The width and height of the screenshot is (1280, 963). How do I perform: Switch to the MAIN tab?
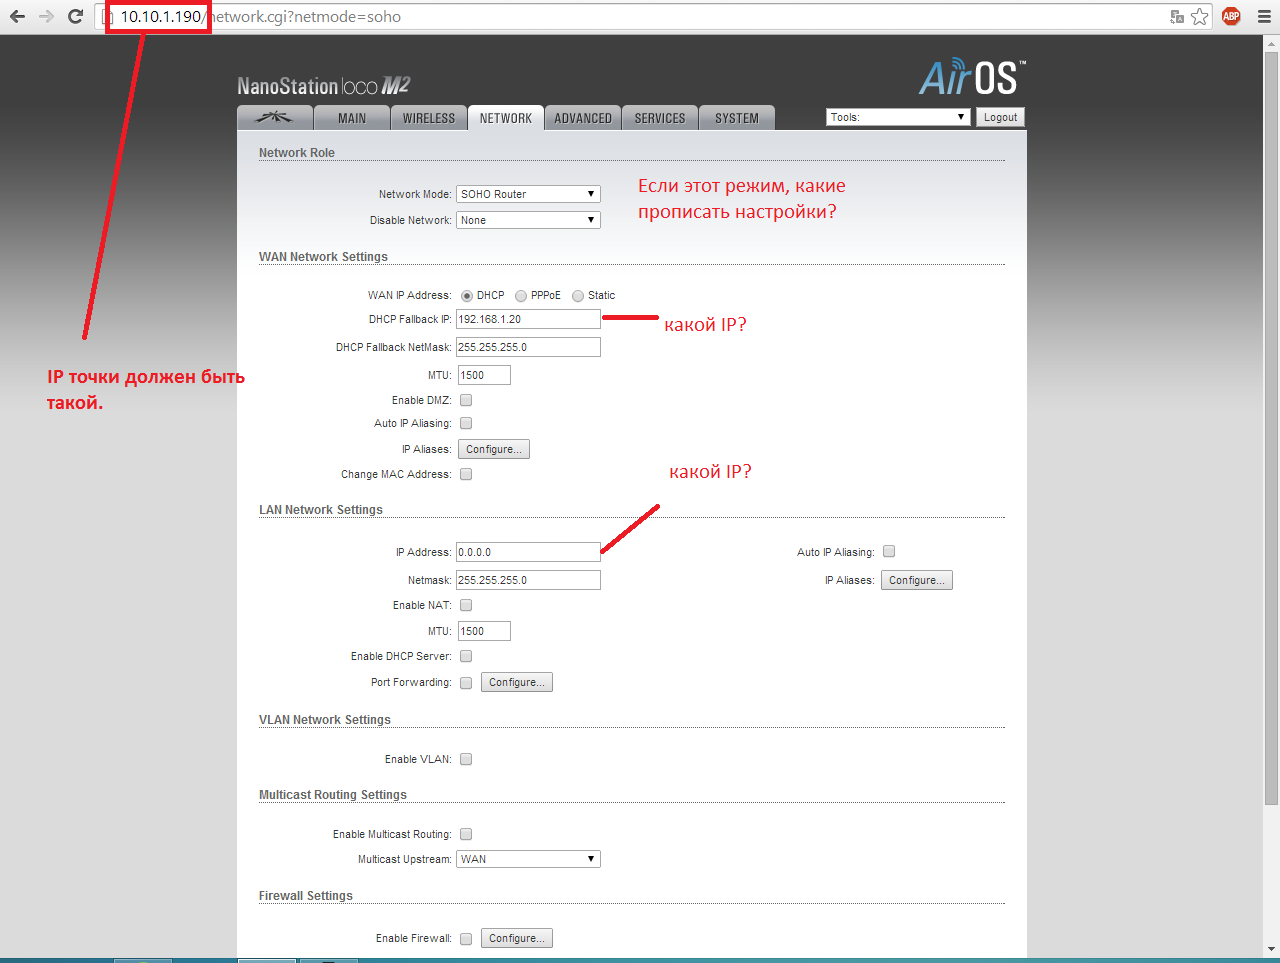(x=351, y=118)
